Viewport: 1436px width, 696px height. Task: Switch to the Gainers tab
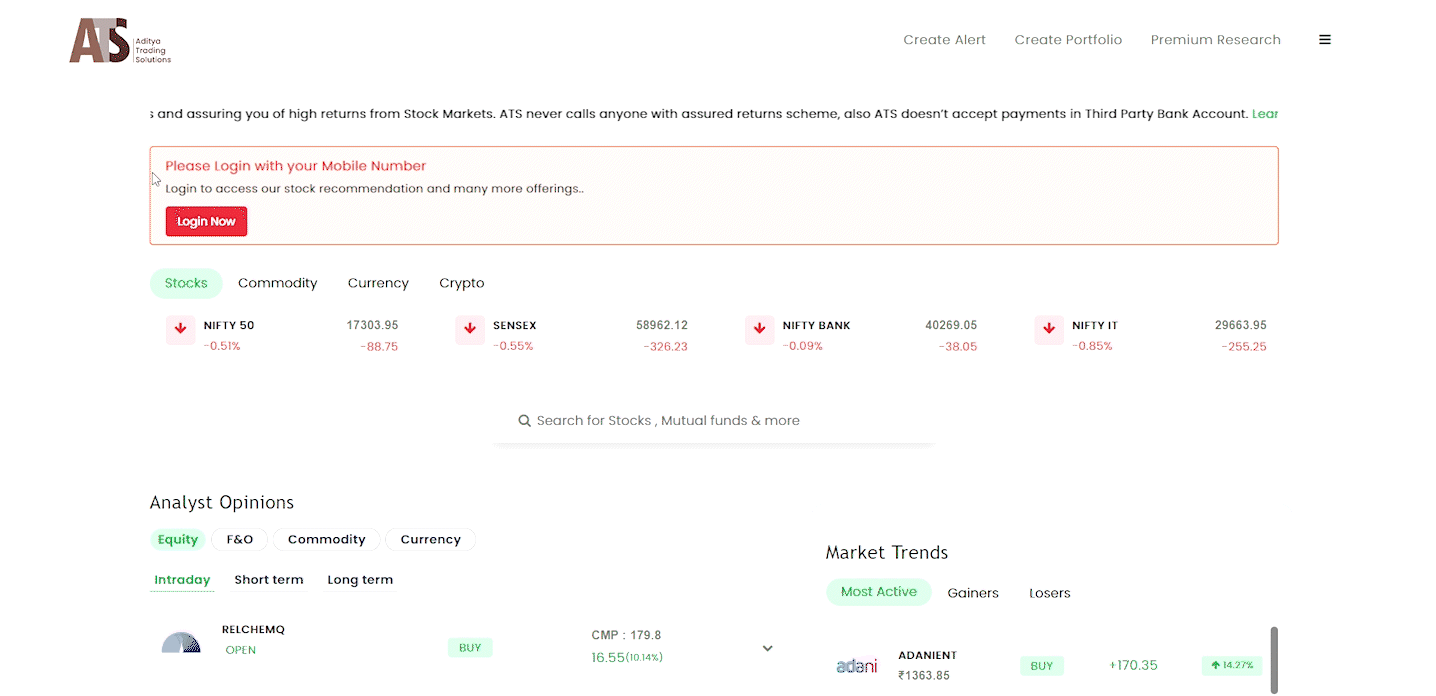tap(972, 593)
